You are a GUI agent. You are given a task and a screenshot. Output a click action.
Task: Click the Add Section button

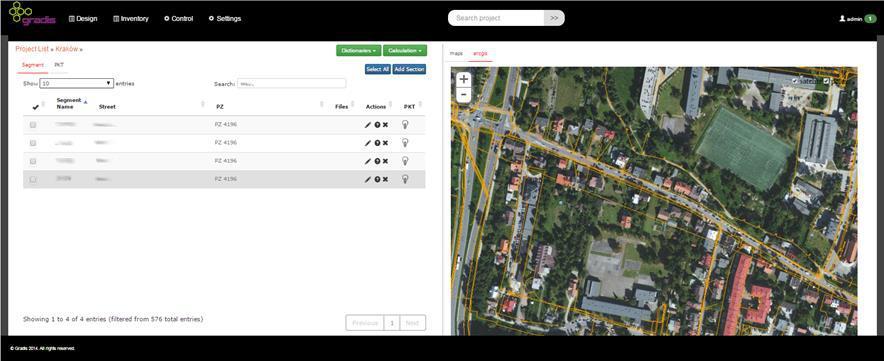click(x=409, y=69)
